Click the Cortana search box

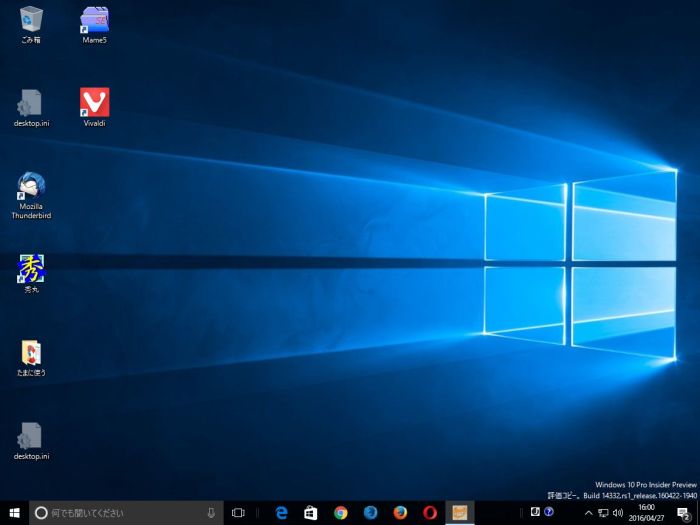click(120, 512)
